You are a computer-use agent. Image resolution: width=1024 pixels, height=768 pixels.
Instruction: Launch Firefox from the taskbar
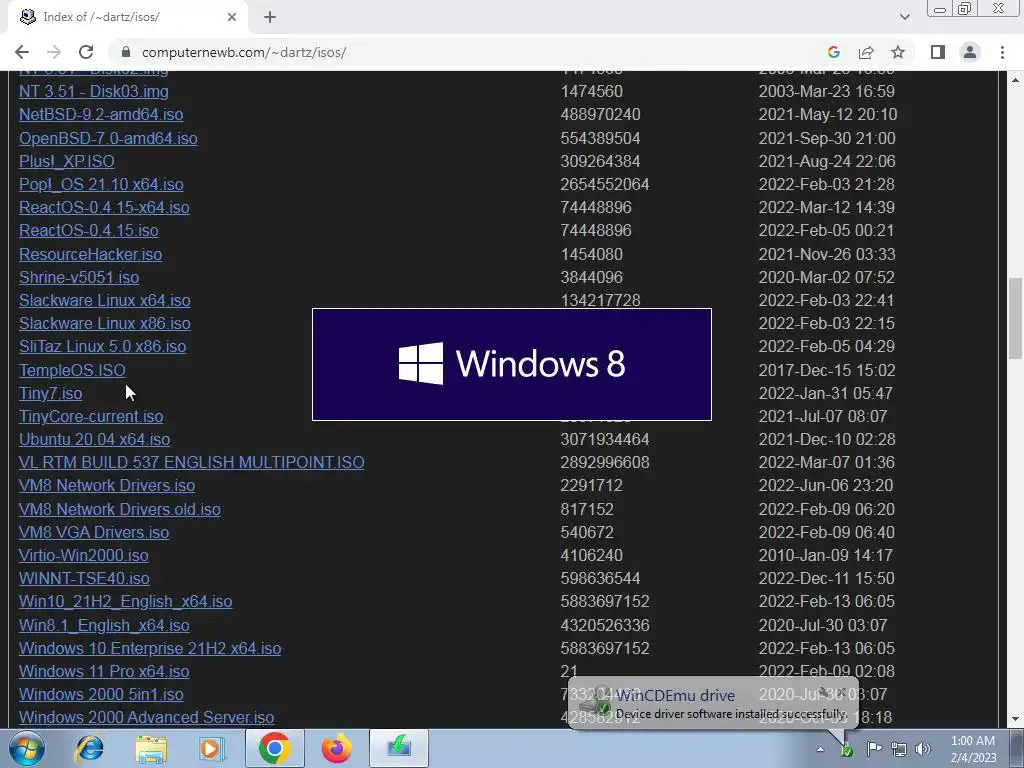(x=336, y=748)
